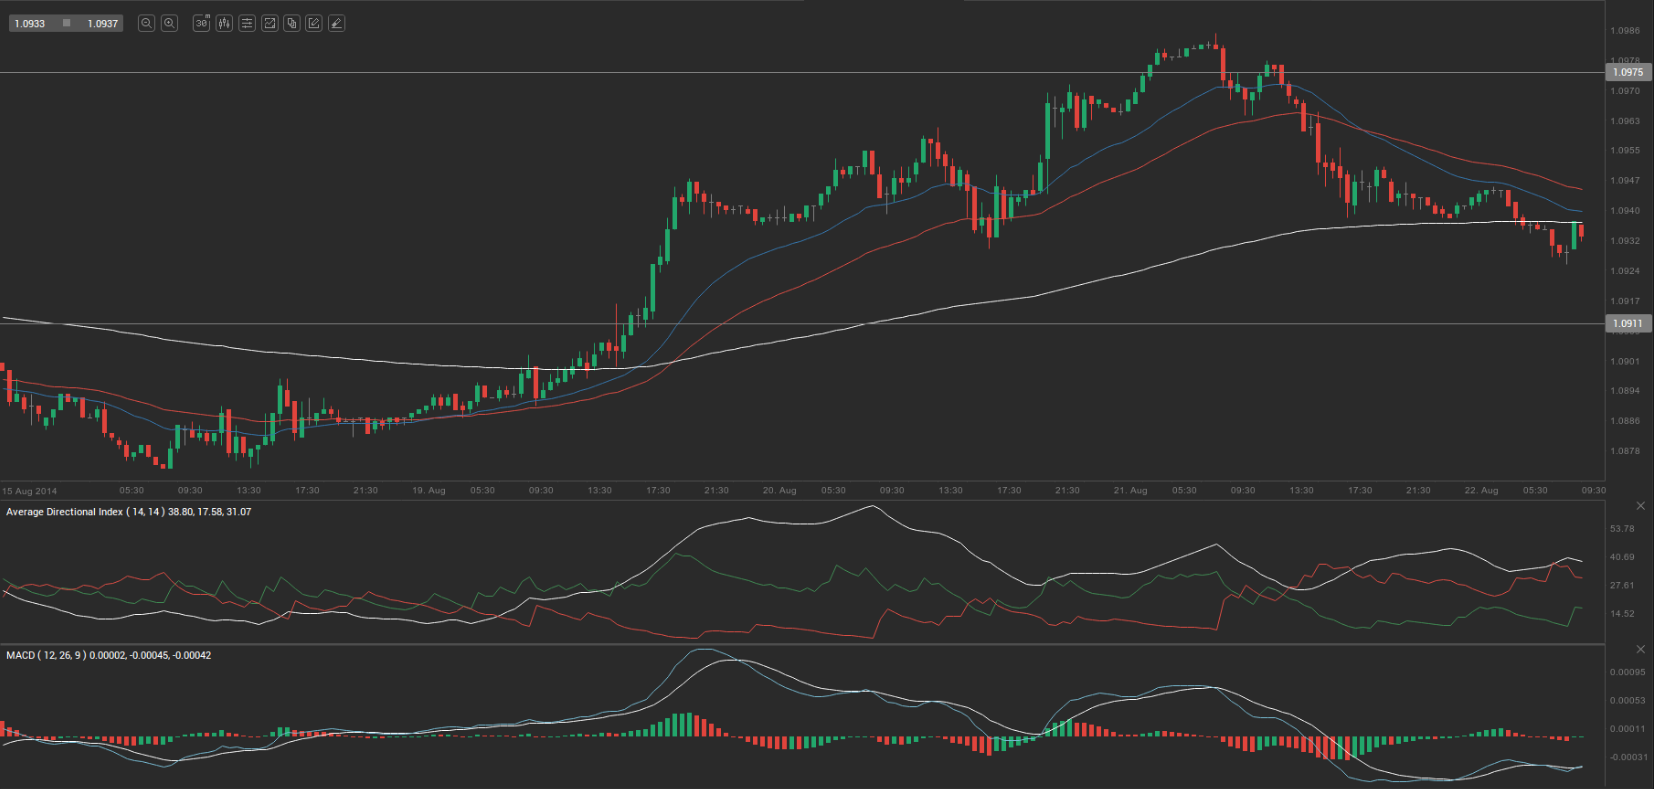
Task: Open the candlestick chart type menu
Action: (224, 23)
